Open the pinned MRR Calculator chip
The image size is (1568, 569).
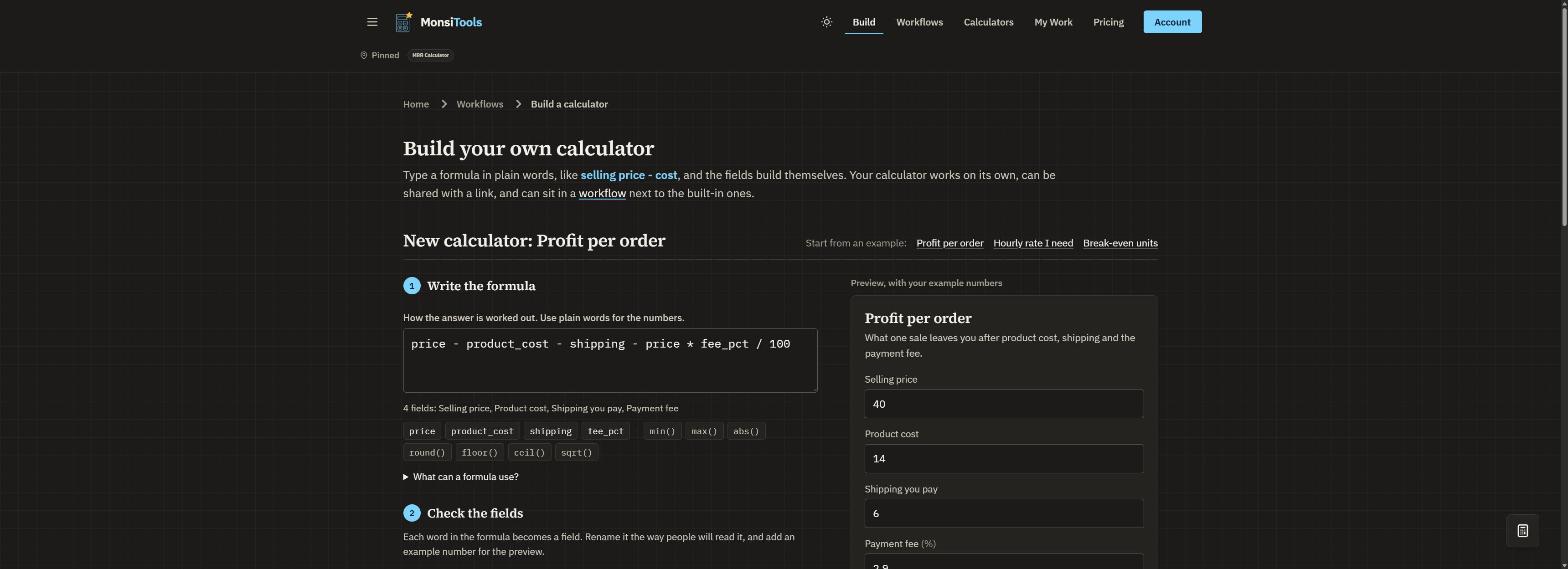pyautogui.click(x=431, y=55)
